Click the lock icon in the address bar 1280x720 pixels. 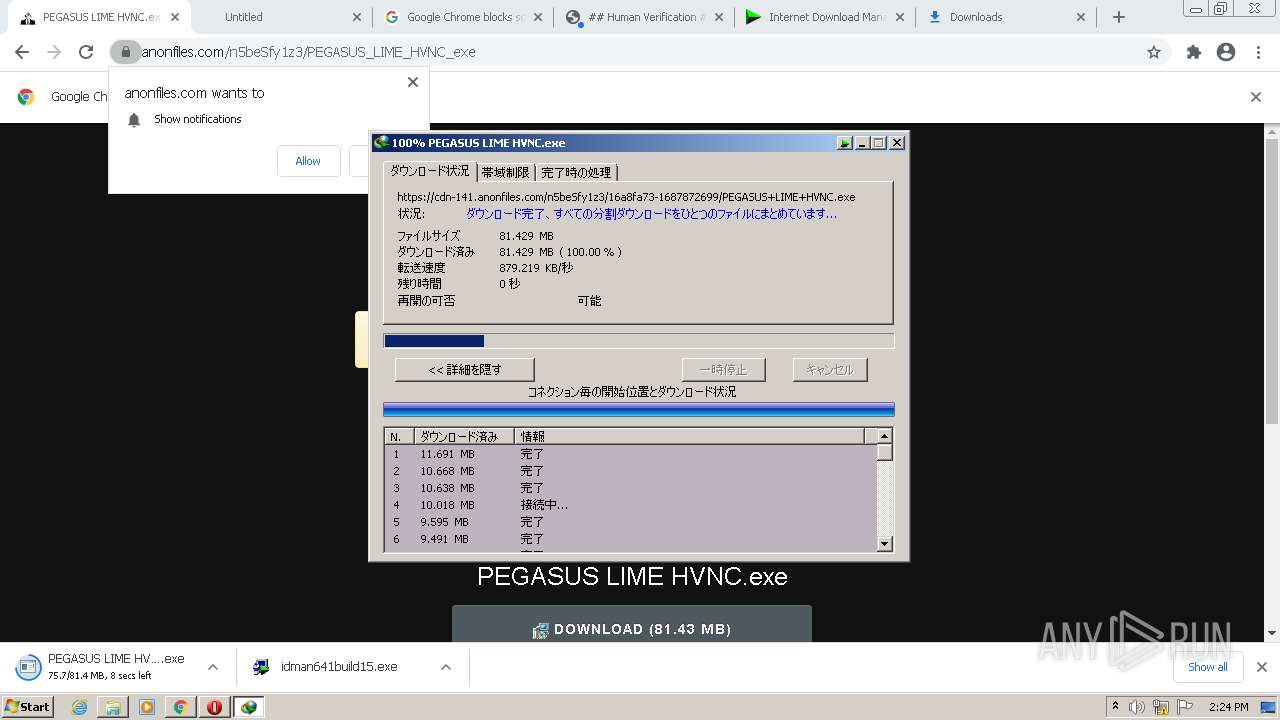coord(125,52)
